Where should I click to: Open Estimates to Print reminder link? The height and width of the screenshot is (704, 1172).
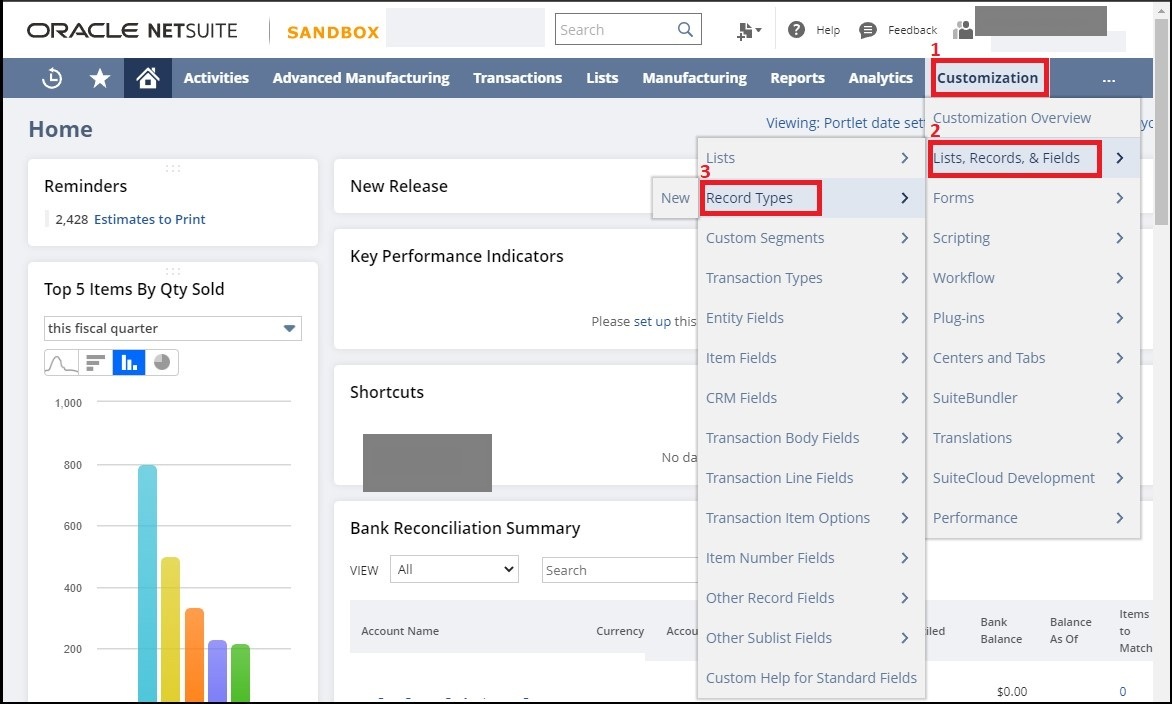point(149,219)
